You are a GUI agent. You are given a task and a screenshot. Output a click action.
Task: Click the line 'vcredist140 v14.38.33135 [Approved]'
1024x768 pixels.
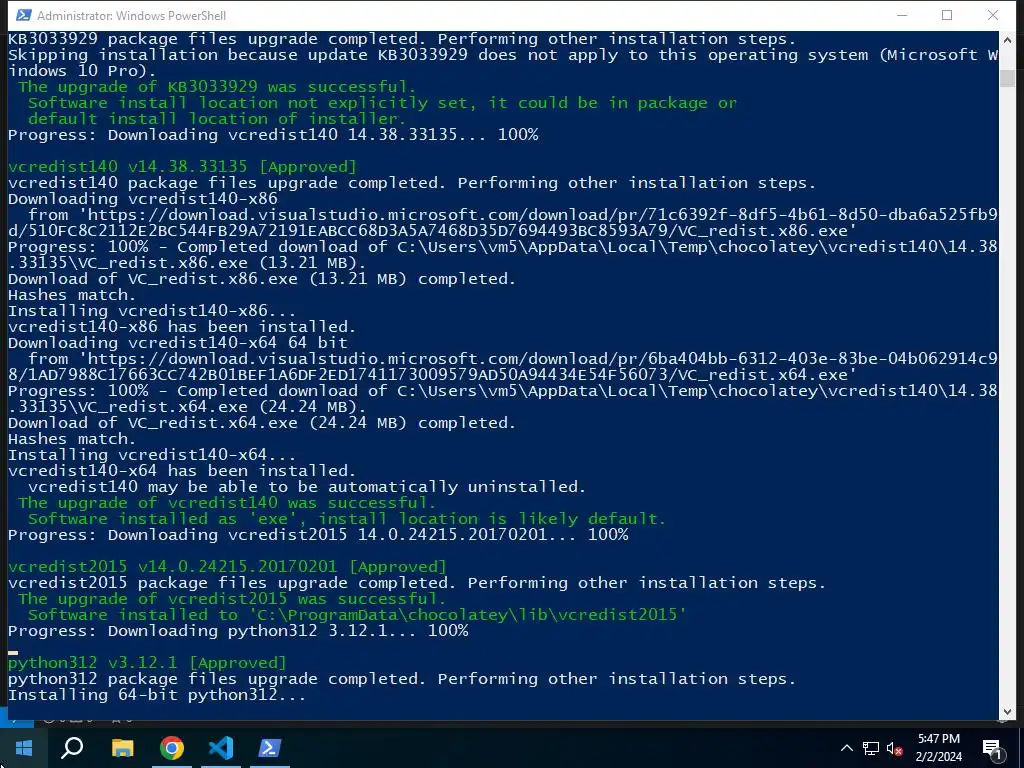point(182,167)
